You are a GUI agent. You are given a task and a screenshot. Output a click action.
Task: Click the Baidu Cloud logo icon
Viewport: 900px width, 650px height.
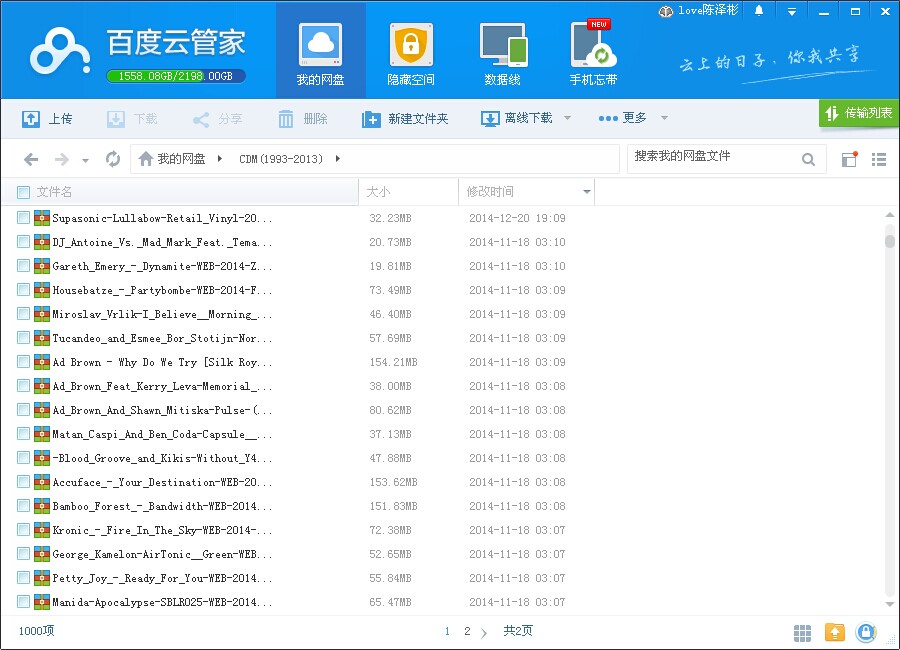(x=60, y=52)
